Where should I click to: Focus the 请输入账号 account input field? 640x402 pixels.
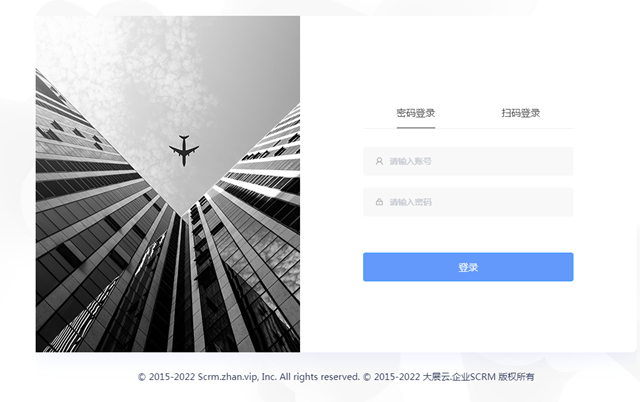click(468, 161)
